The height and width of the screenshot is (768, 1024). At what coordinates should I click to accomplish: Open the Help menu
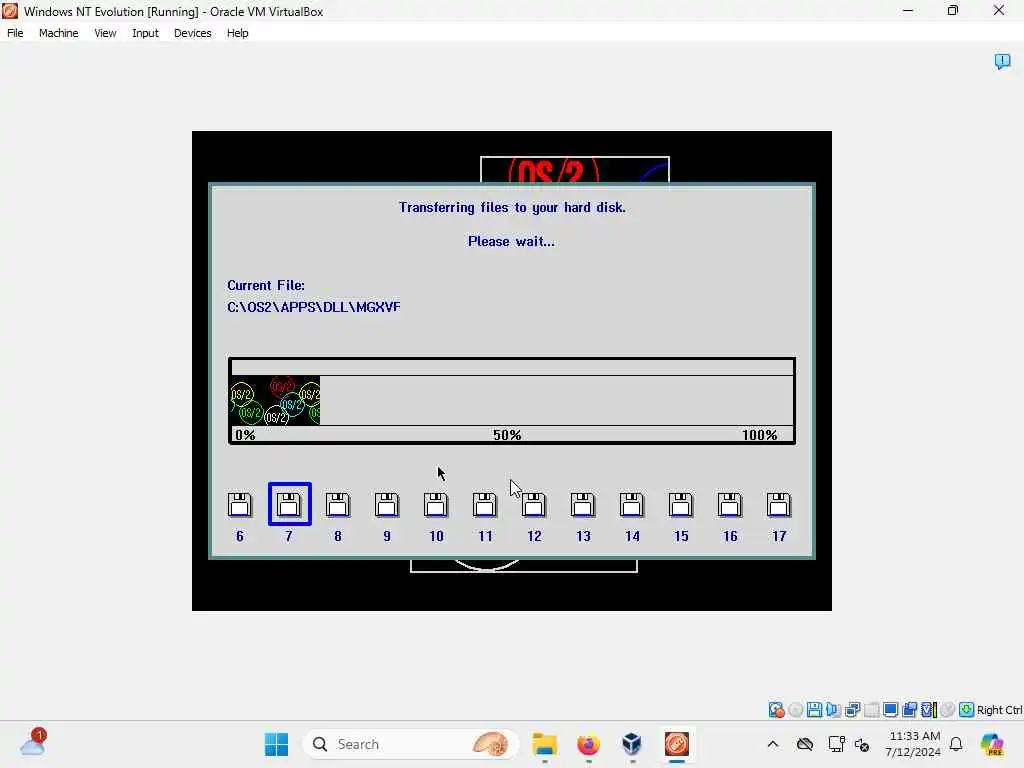point(238,33)
